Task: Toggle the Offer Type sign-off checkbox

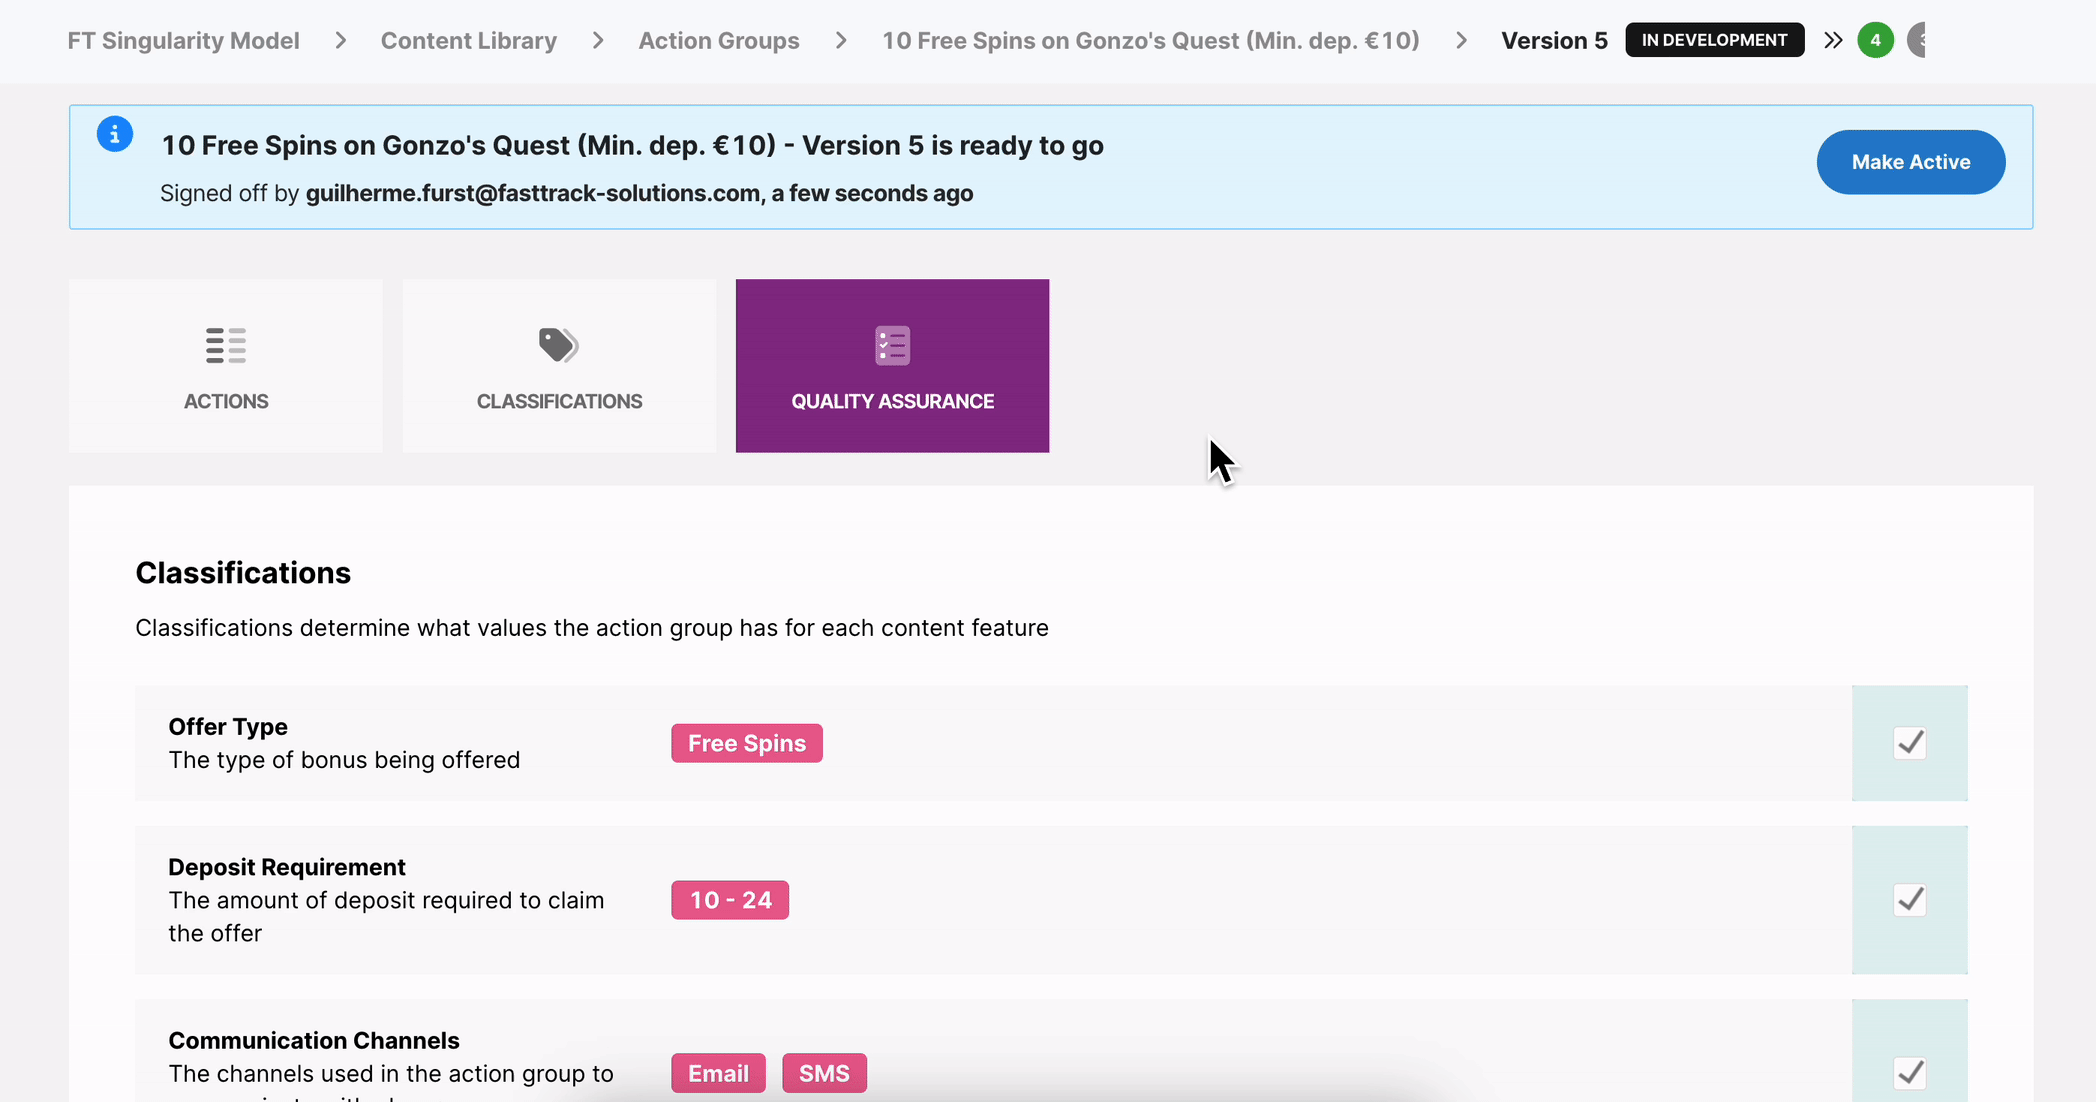Action: tap(1909, 743)
